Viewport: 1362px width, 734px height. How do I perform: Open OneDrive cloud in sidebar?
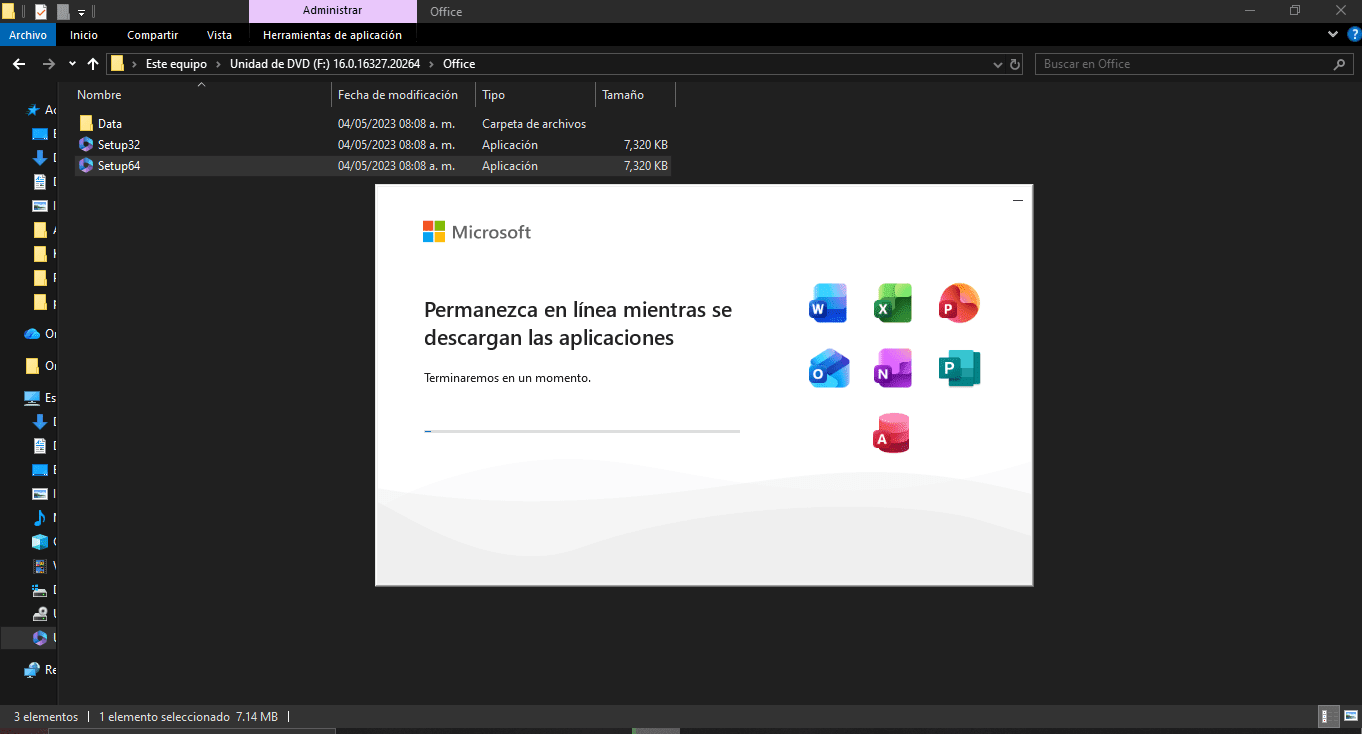coord(32,334)
